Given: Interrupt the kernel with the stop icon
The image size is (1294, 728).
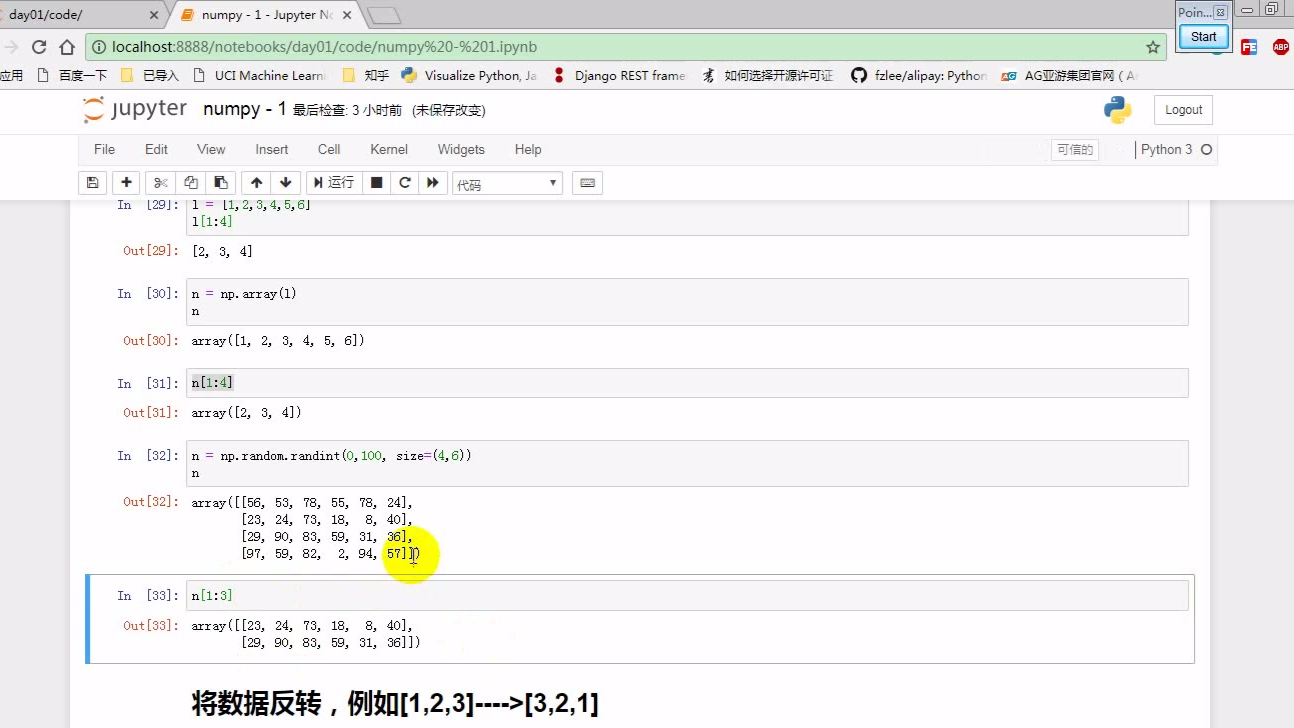Looking at the screenshot, I should [377, 183].
